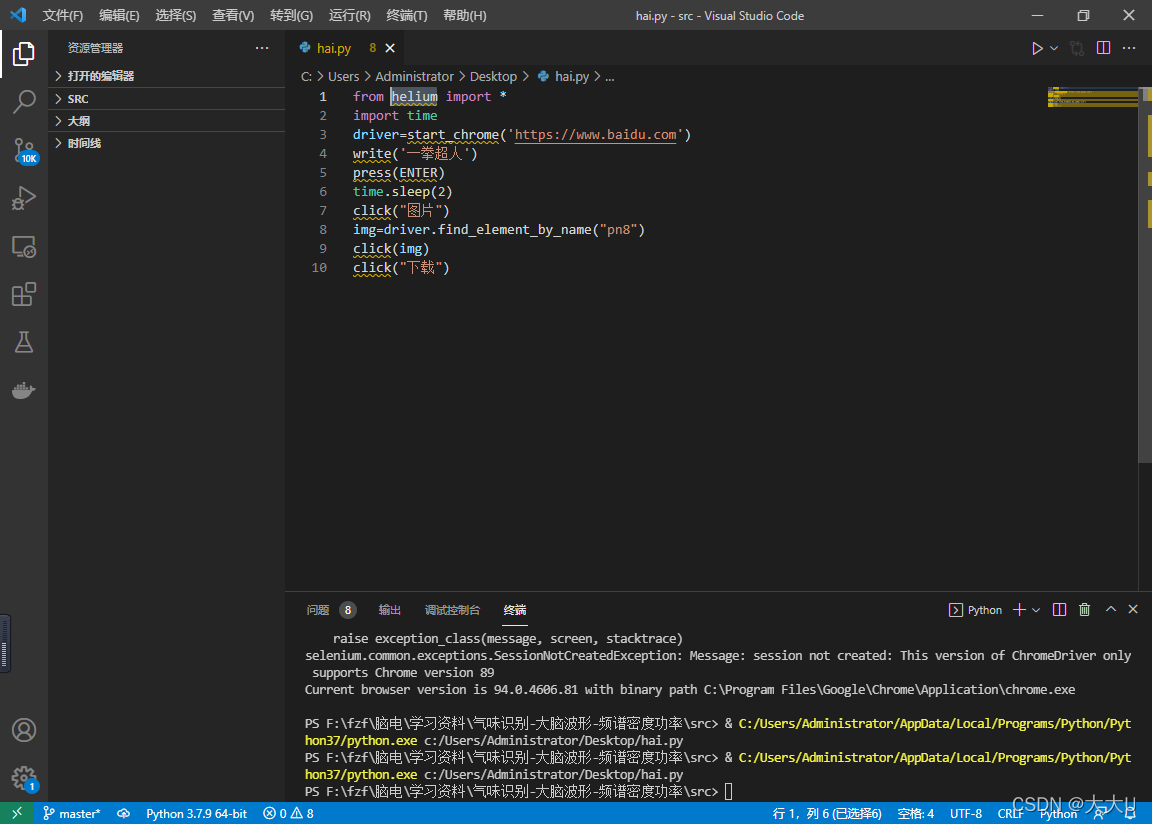This screenshot has height=824, width=1152.
Task: Open the 编辑(E) menu
Action: click(119, 15)
